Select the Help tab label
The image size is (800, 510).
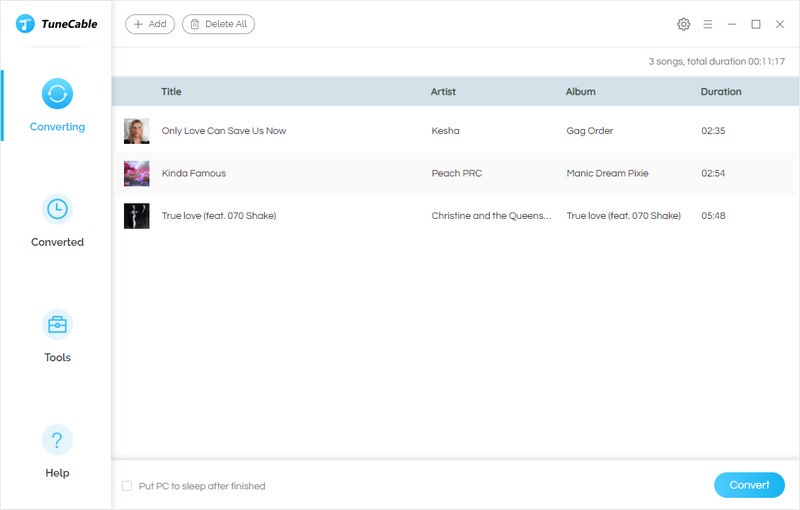[x=57, y=473]
